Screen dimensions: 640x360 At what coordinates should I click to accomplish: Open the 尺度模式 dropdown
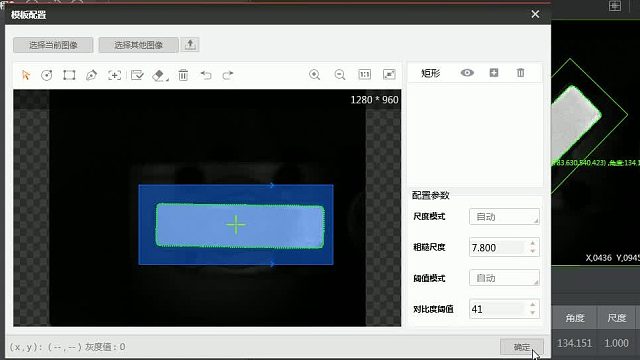tap(504, 217)
